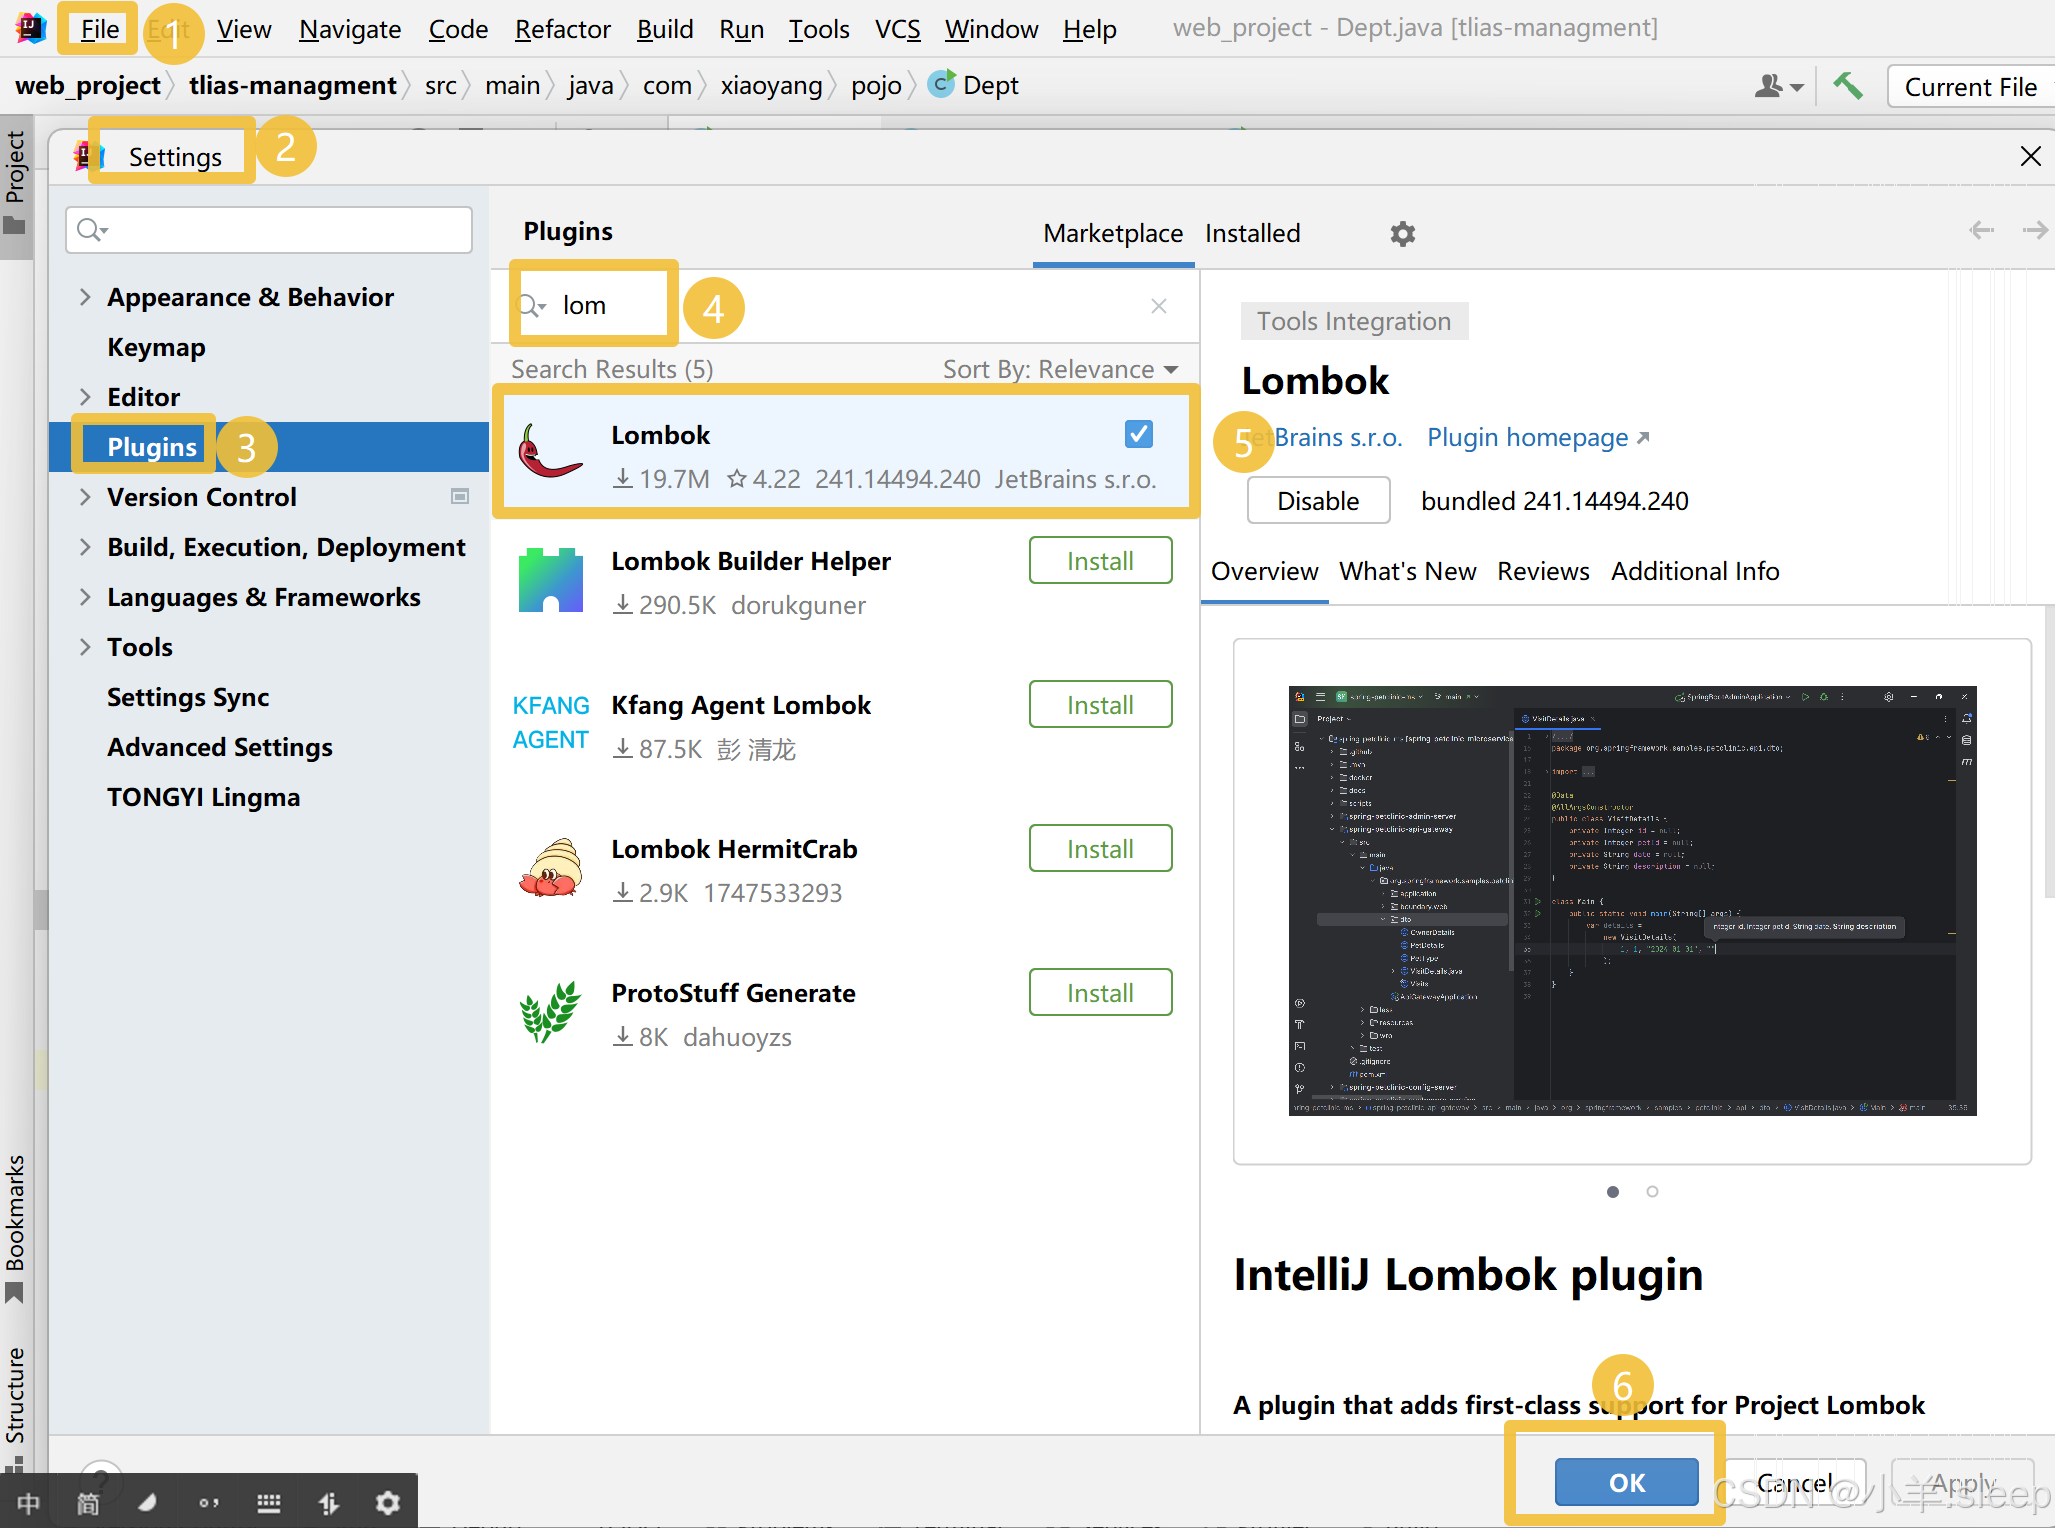Click the ProtoStuff Generate plugin icon
The width and height of the screenshot is (2055, 1528).
549,1012
